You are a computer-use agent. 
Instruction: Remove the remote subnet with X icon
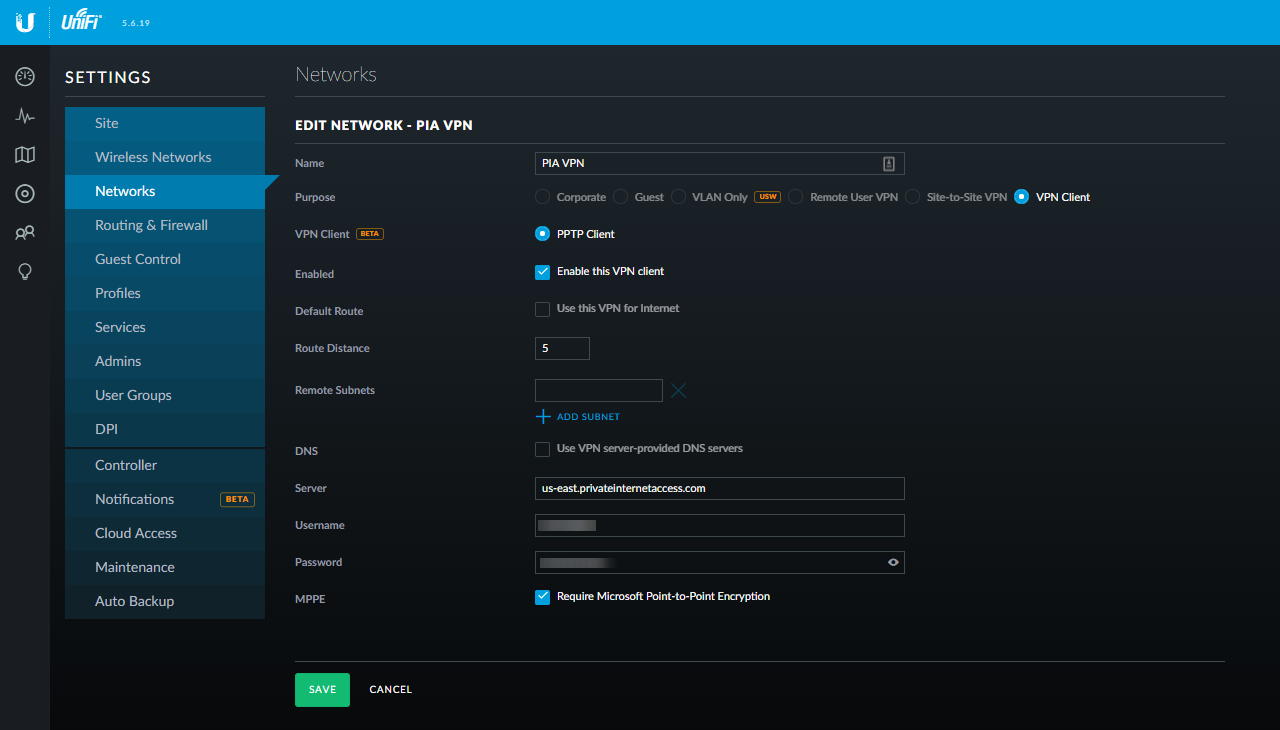point(678,391)
